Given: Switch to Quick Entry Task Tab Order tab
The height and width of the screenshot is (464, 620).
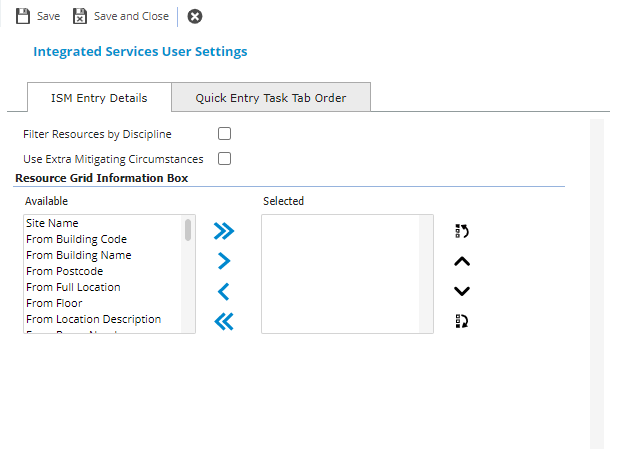Looking at the screenshot, I should (270, 98).
